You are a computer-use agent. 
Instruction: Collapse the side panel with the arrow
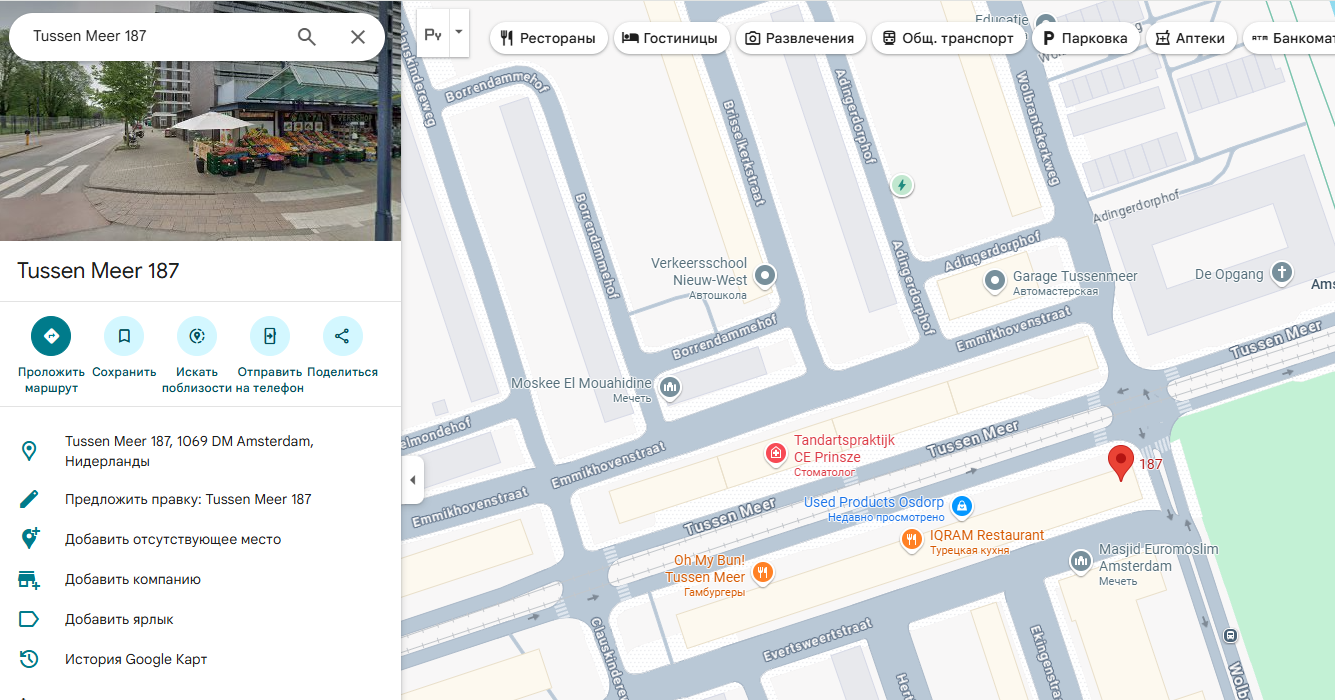(413, 480)
